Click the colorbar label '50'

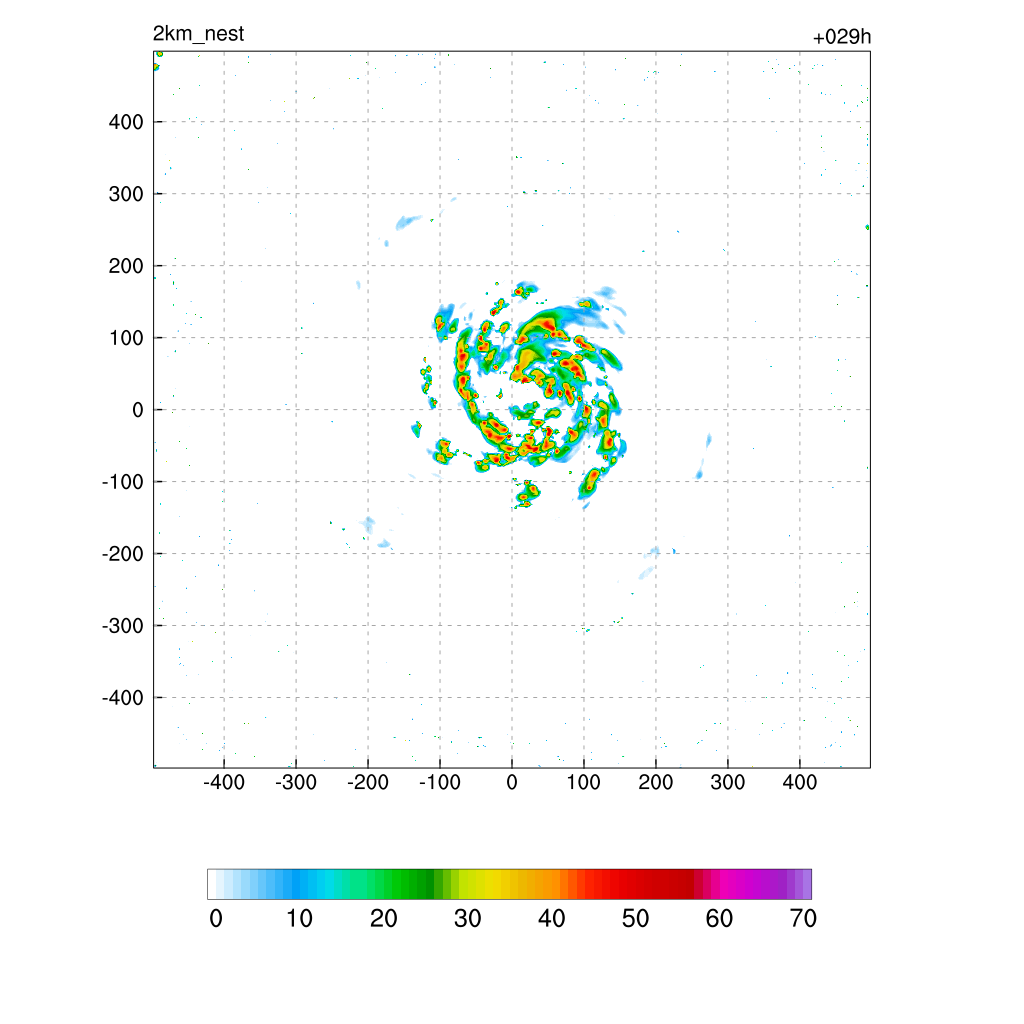click(x=635, y=919)
